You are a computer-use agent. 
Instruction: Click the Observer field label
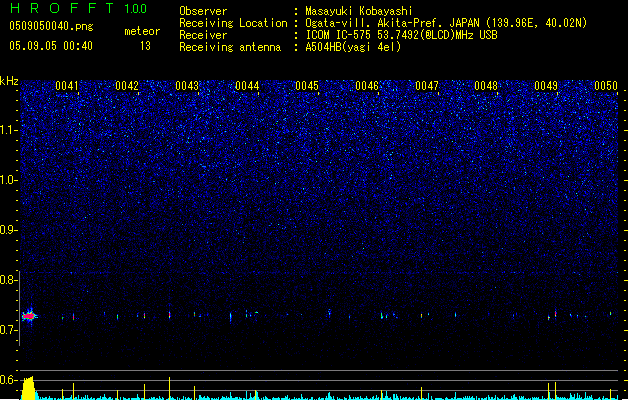click(x=203, y=11)
